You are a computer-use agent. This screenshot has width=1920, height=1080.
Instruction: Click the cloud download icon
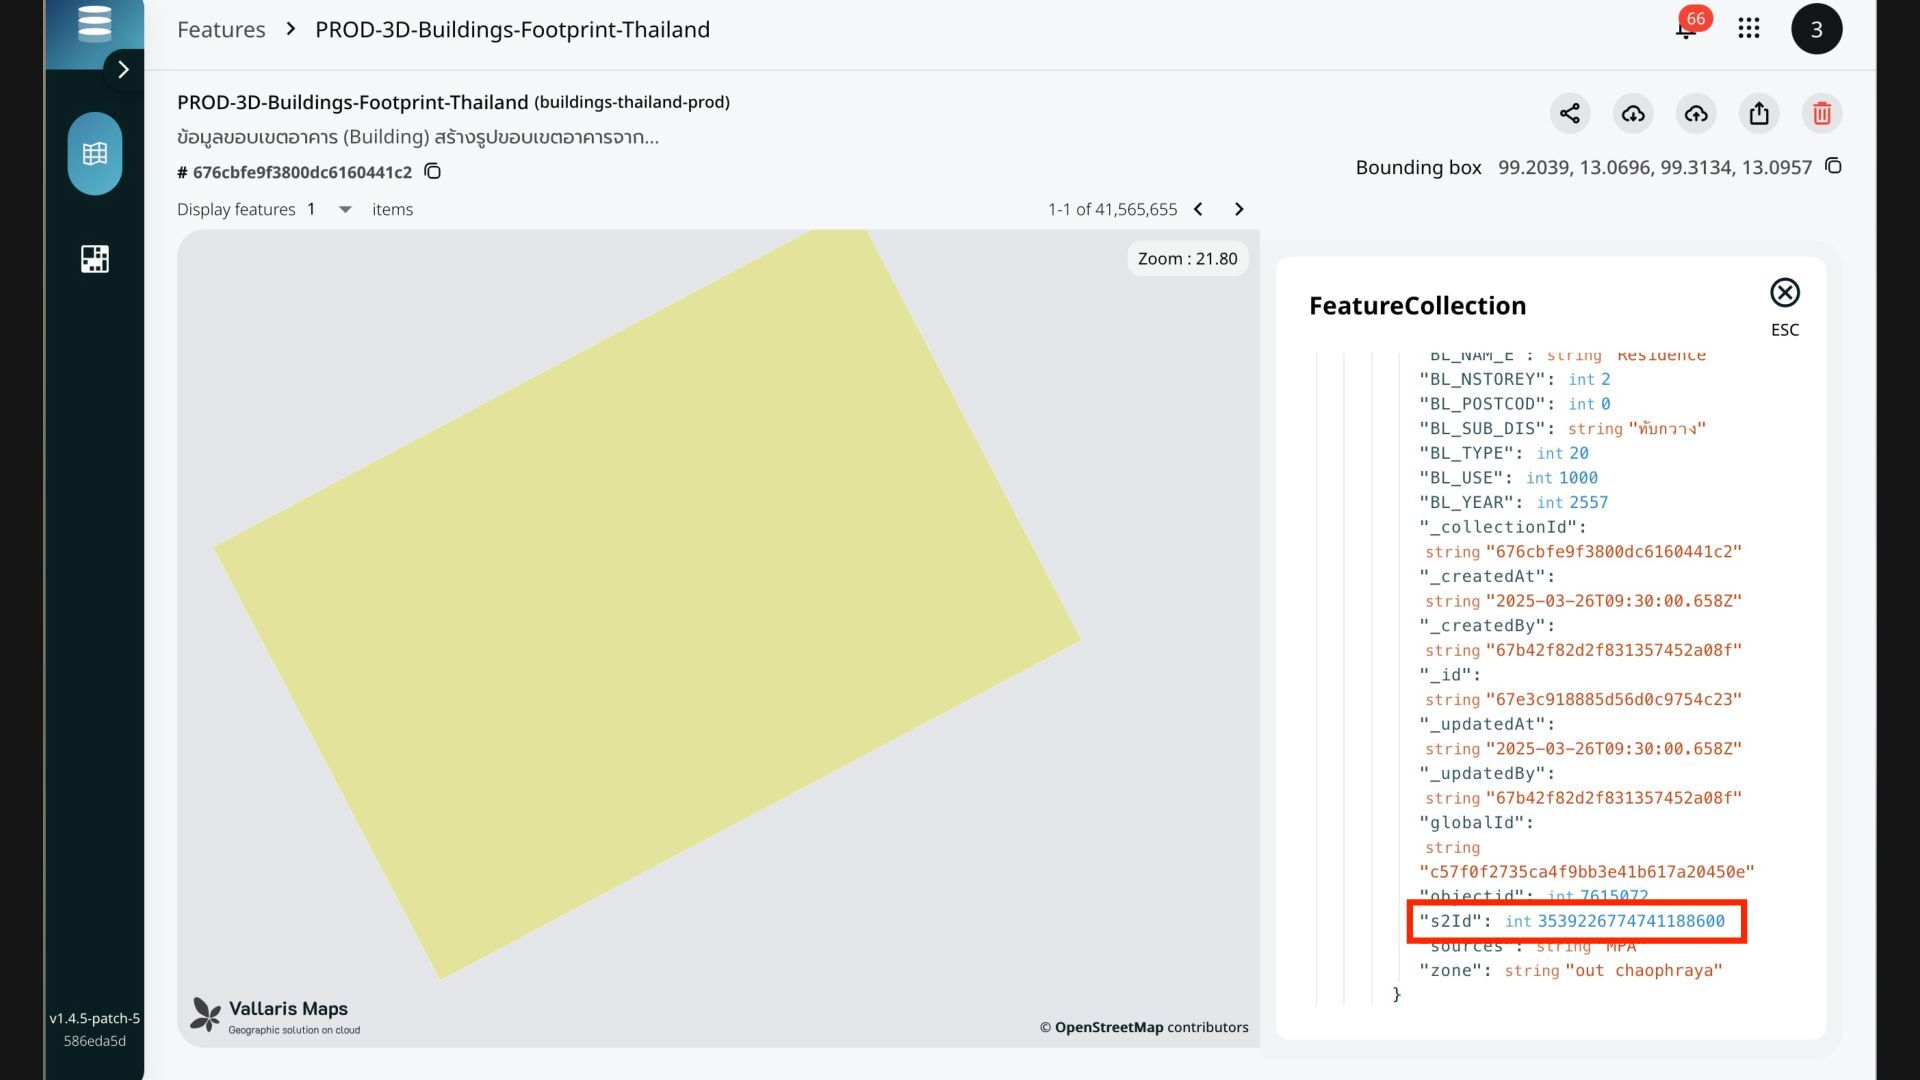point(1633,113)
